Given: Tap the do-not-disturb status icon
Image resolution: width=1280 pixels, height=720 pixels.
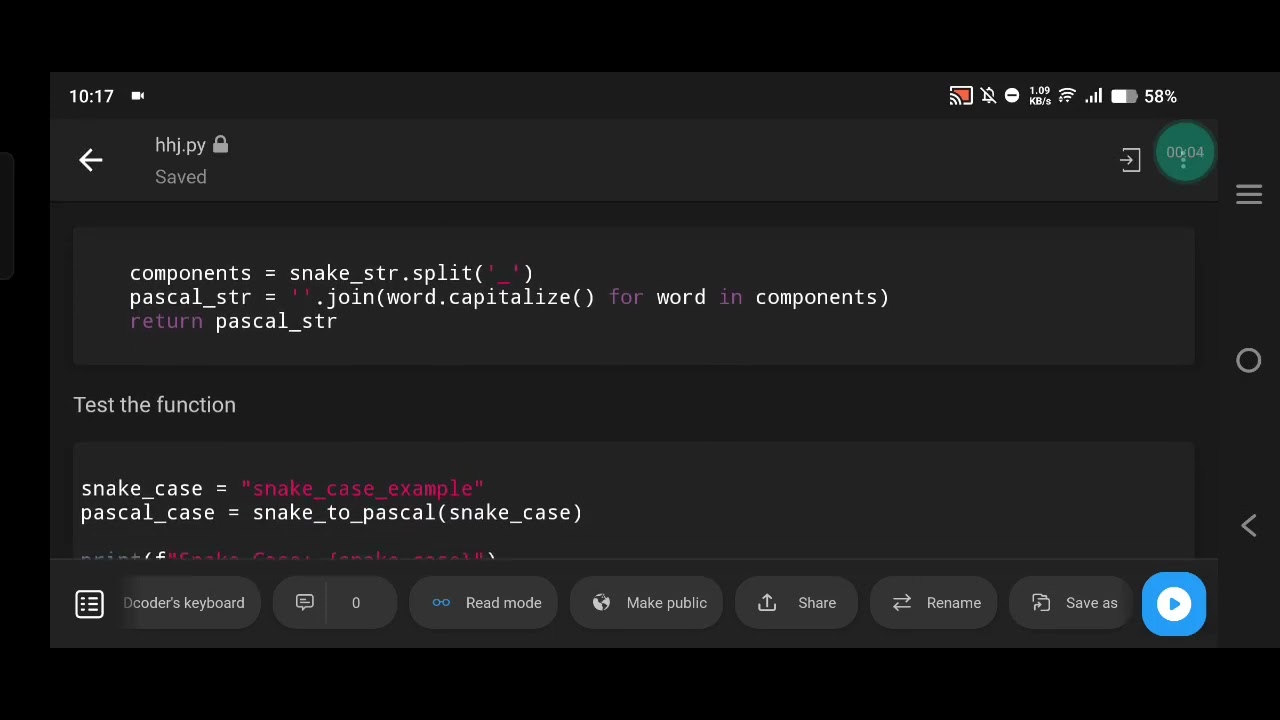Looking at the screenshot, I should point(1012,96).
